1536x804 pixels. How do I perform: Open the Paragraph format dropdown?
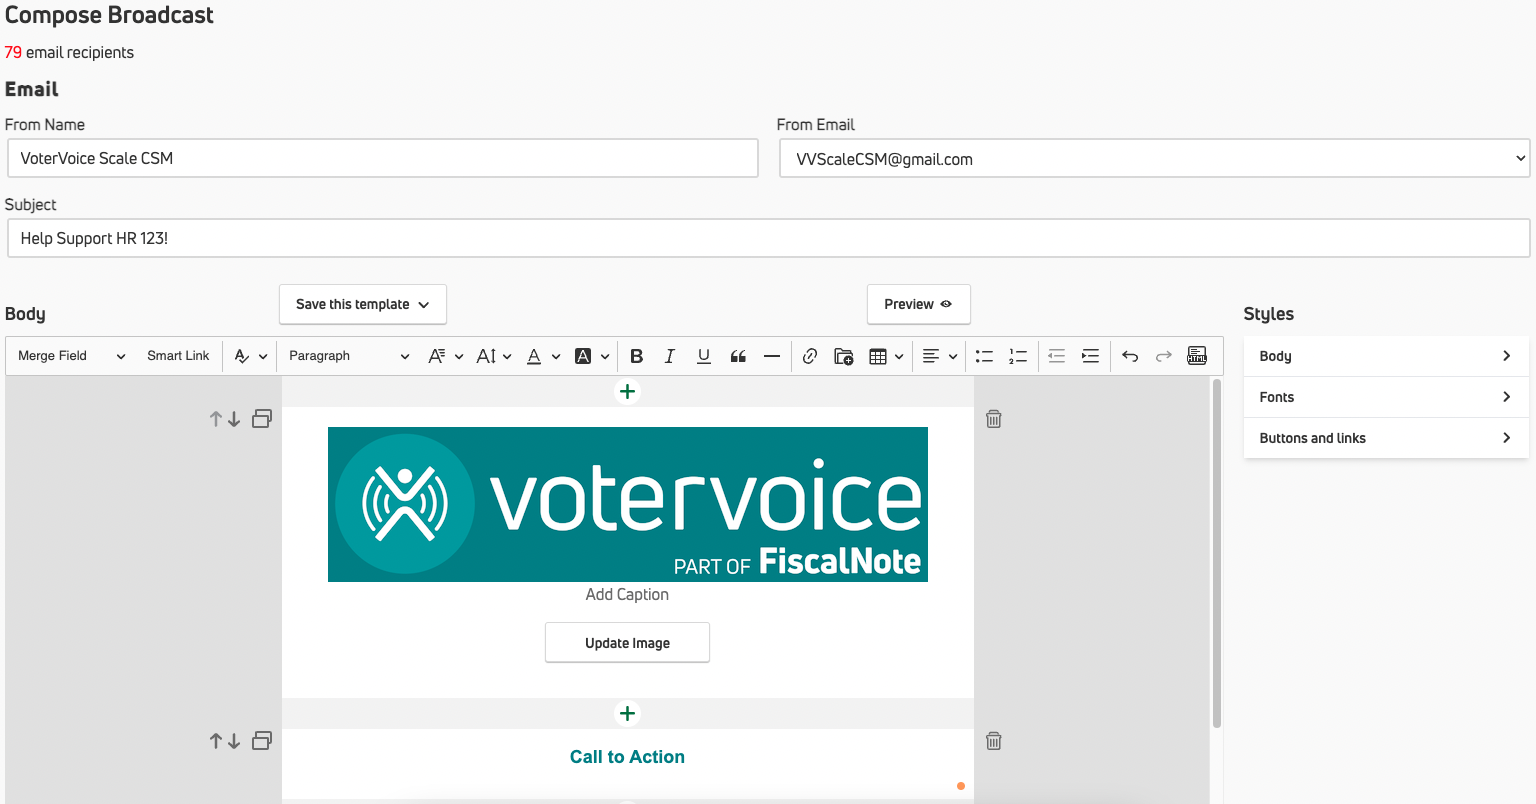(x=349, y=356)
